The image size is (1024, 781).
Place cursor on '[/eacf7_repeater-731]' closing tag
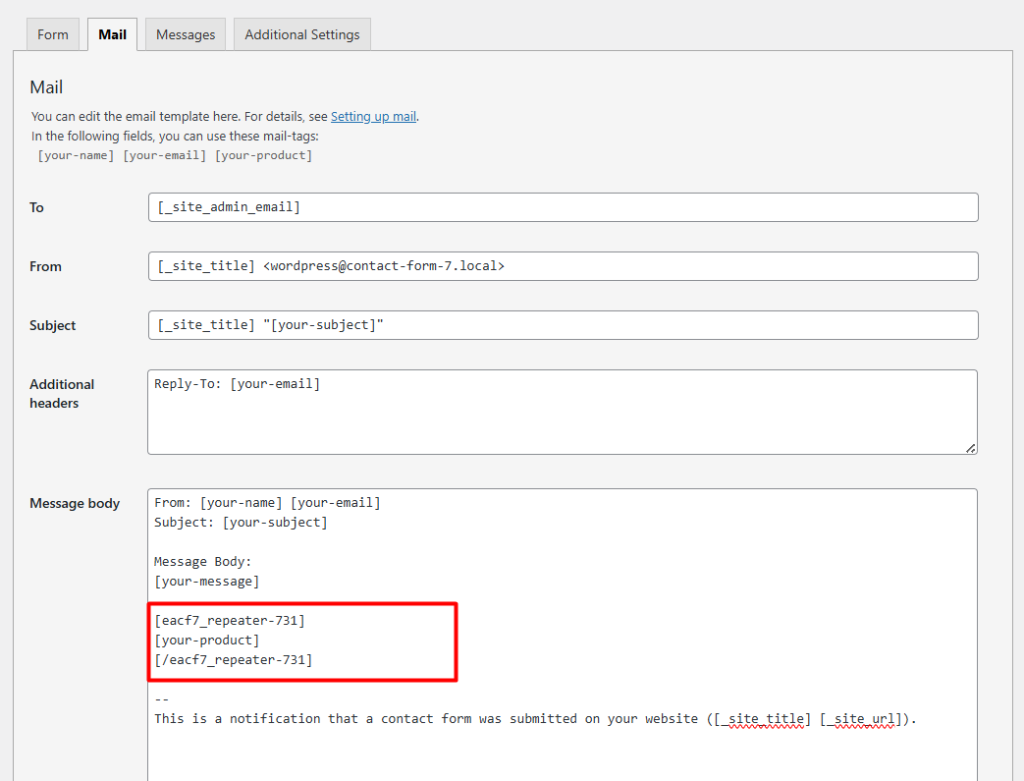click(233, 660)
